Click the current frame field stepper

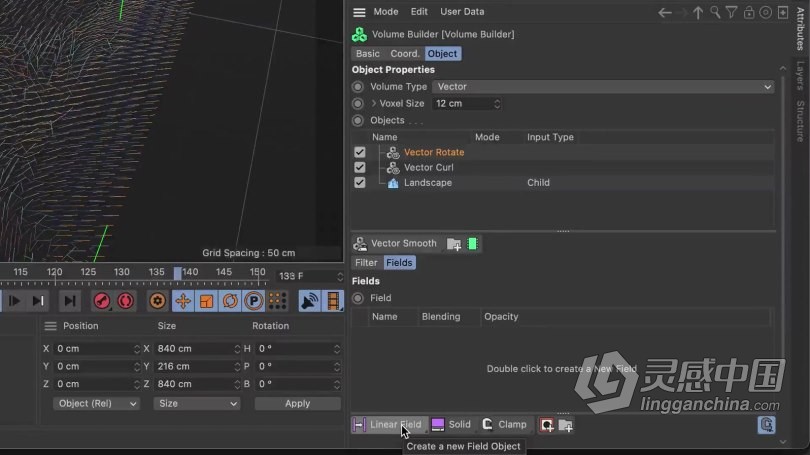[x=339, y=276]
